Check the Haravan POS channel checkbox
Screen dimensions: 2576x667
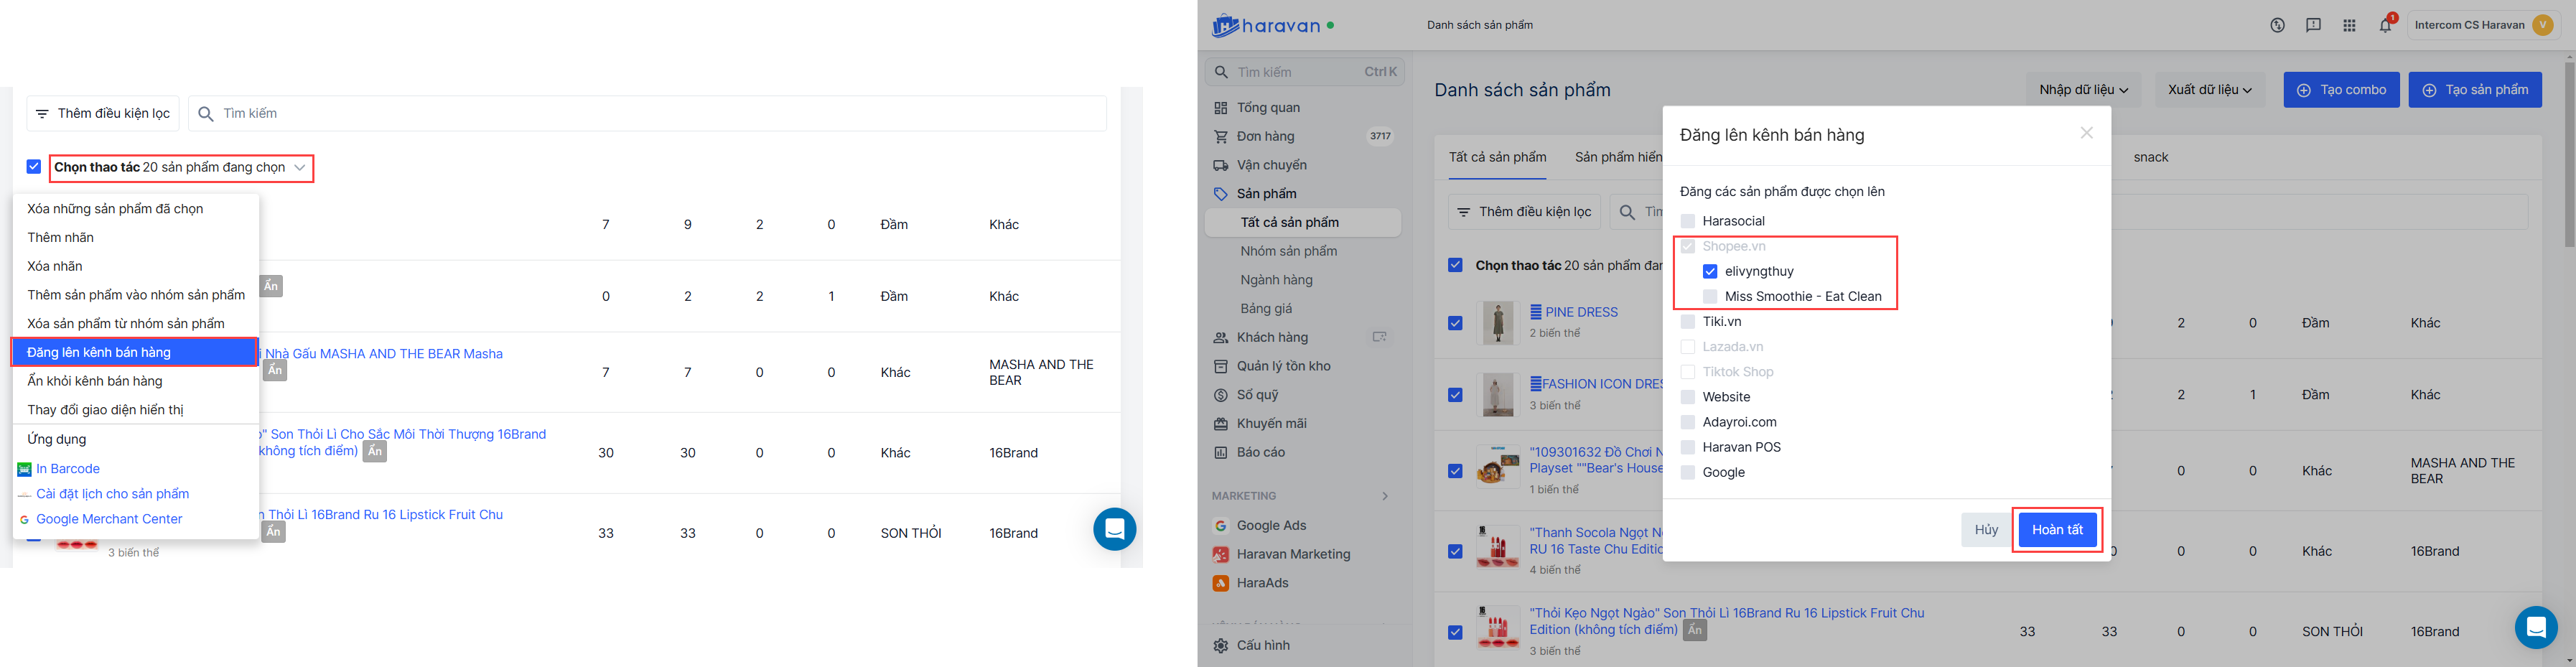(1688, 447)
